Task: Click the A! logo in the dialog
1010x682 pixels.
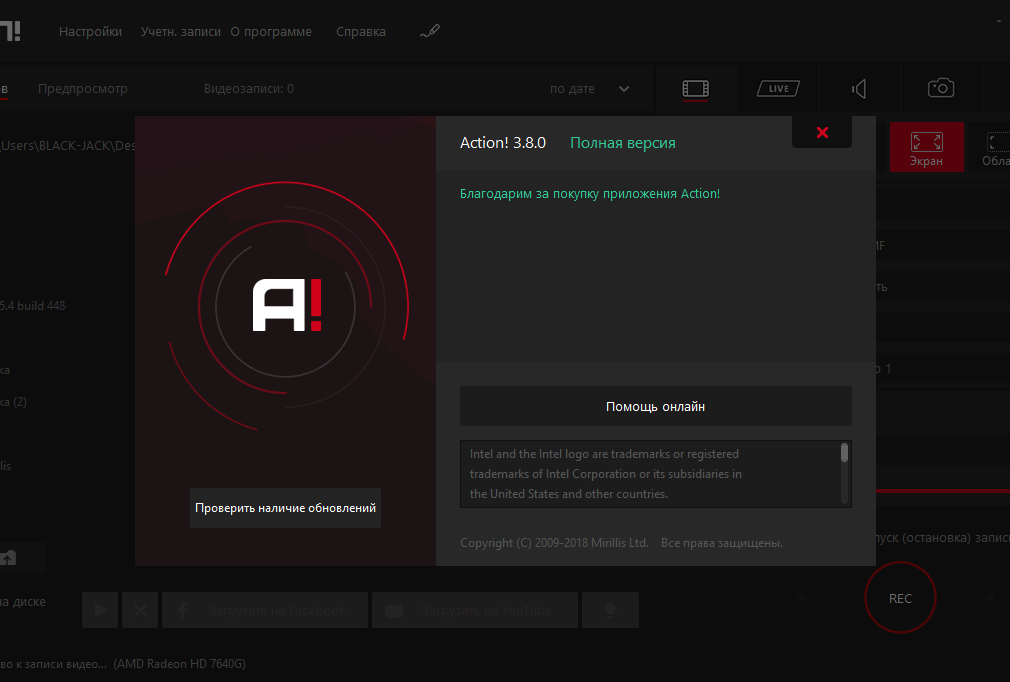Action: [287, 305]
